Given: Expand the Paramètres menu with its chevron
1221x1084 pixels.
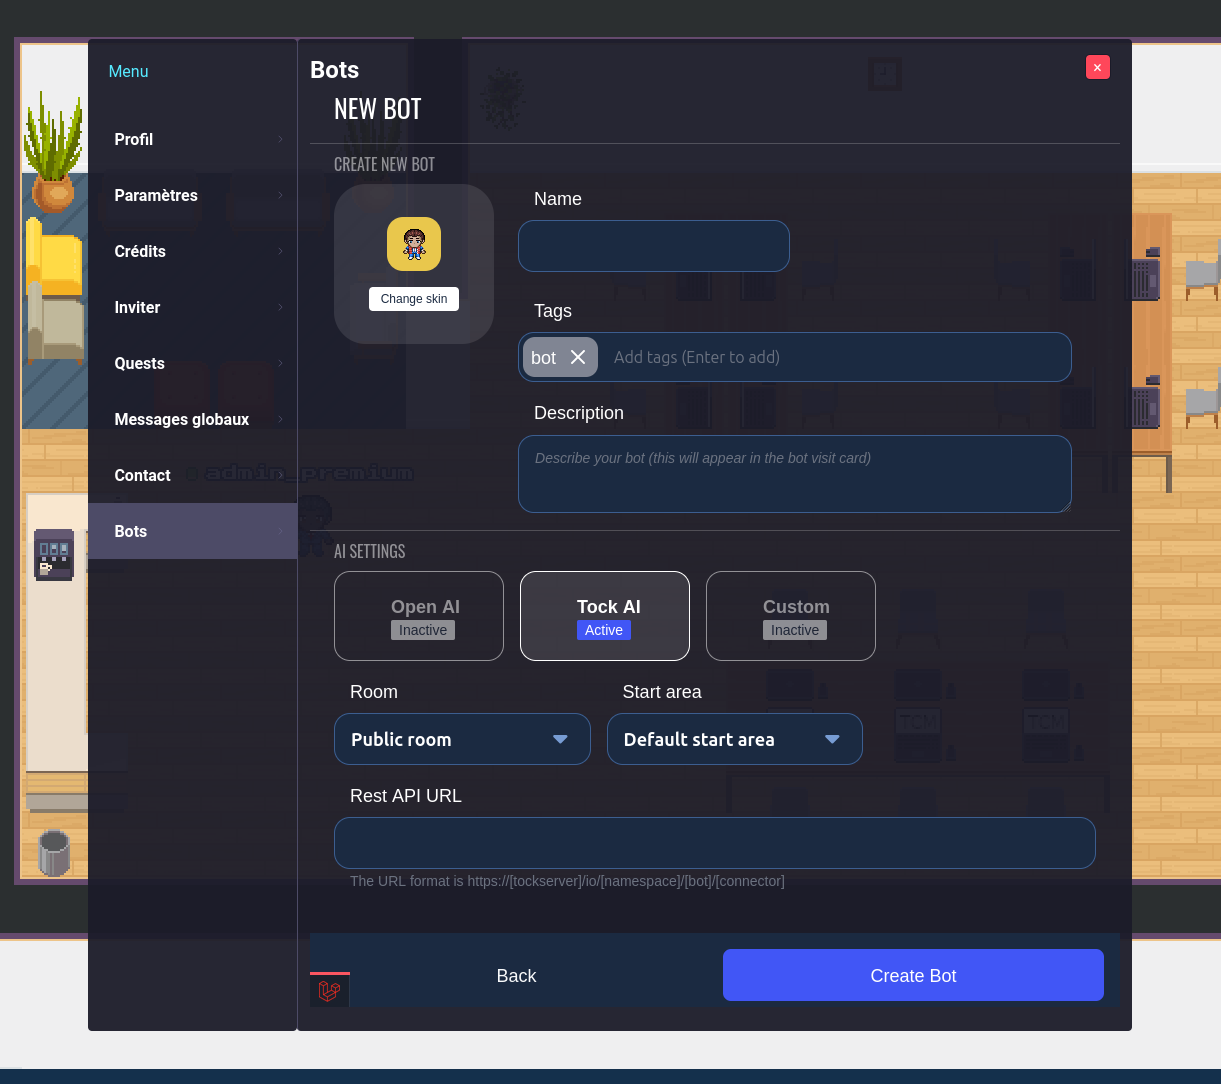Looking at the screenshot, I should 279,195.
